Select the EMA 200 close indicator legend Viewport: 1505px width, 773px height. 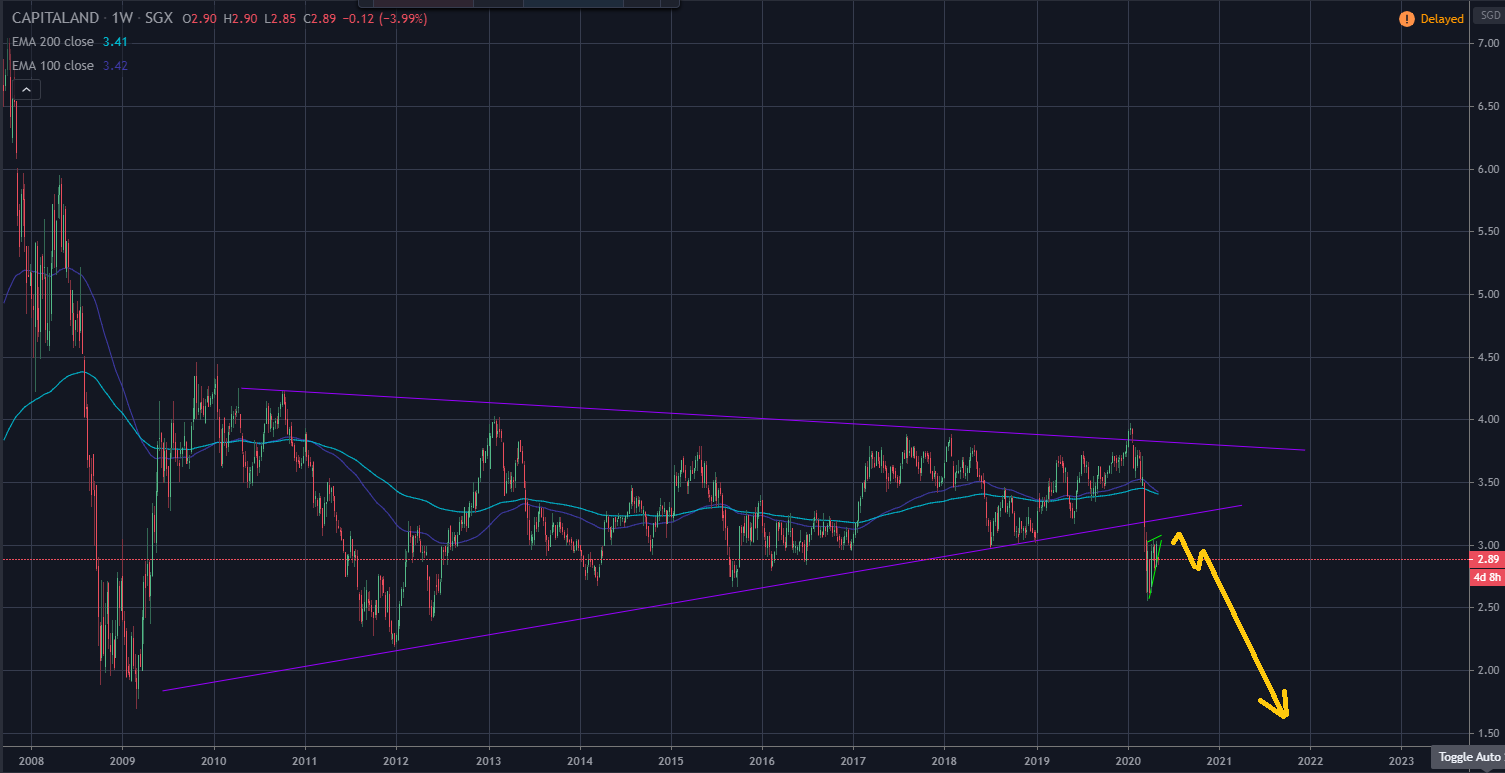(52, 42)
